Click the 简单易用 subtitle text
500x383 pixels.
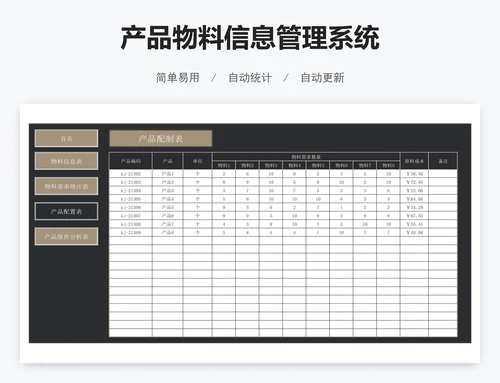point(178,78)
